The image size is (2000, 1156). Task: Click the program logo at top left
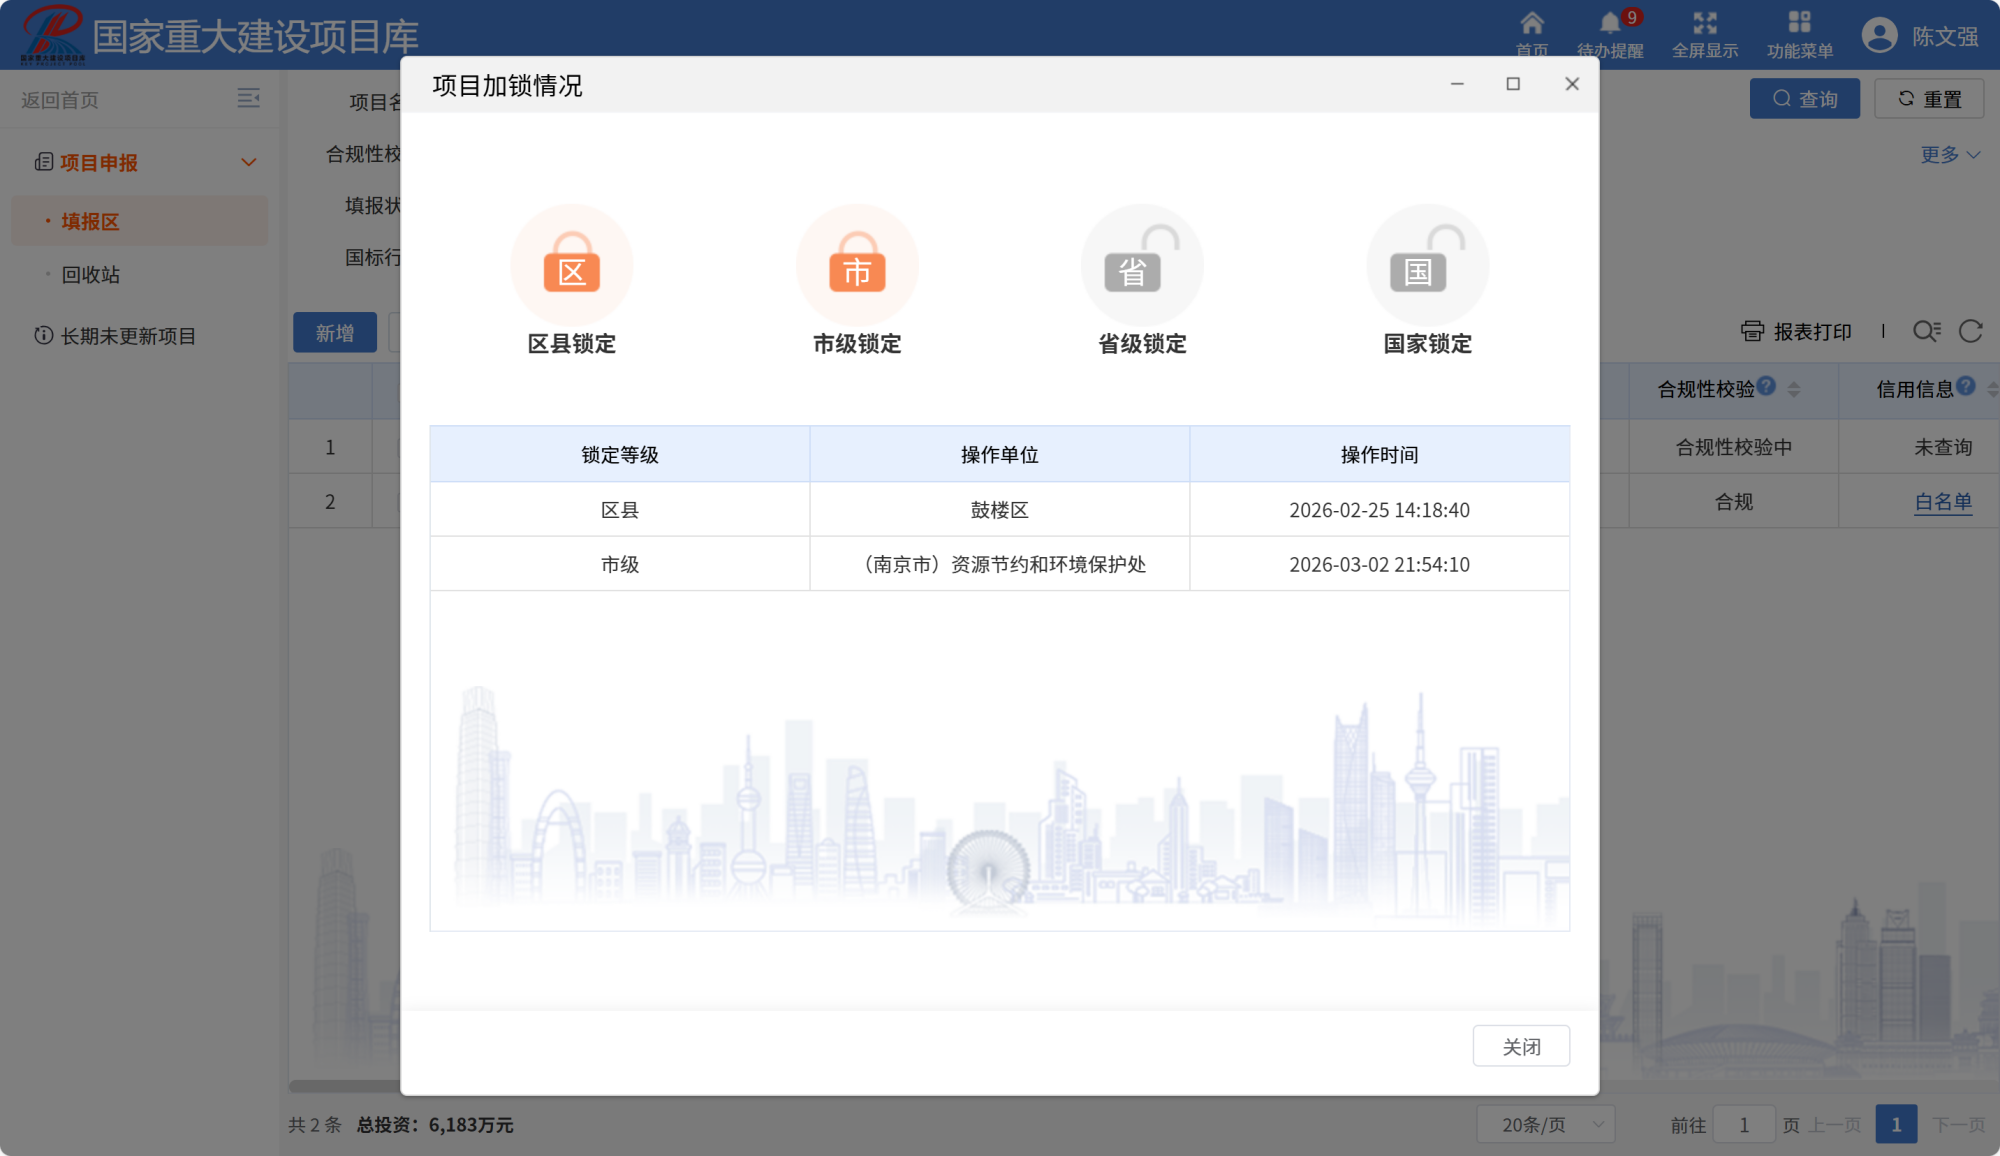pos(53,34)
